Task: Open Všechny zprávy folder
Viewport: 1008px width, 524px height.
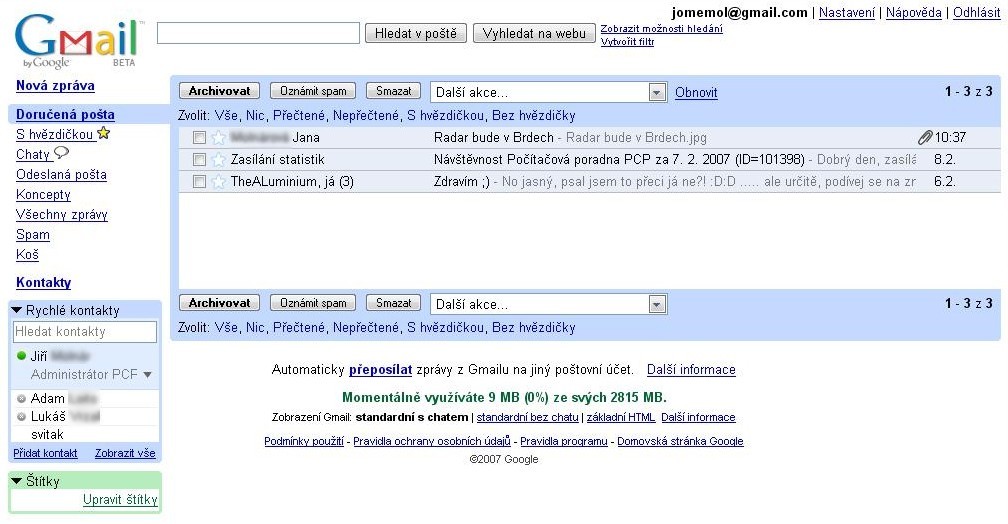Action: [x=62, y=214]
